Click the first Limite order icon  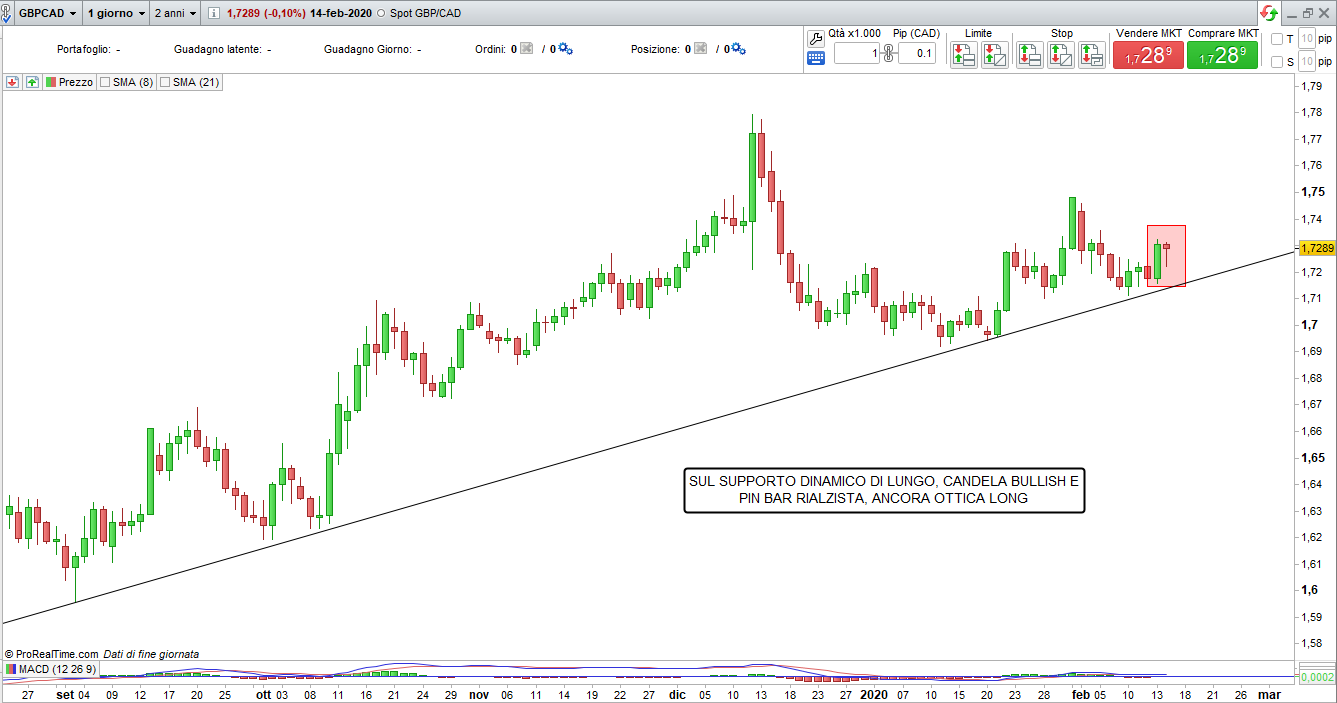tap(964, 55)
